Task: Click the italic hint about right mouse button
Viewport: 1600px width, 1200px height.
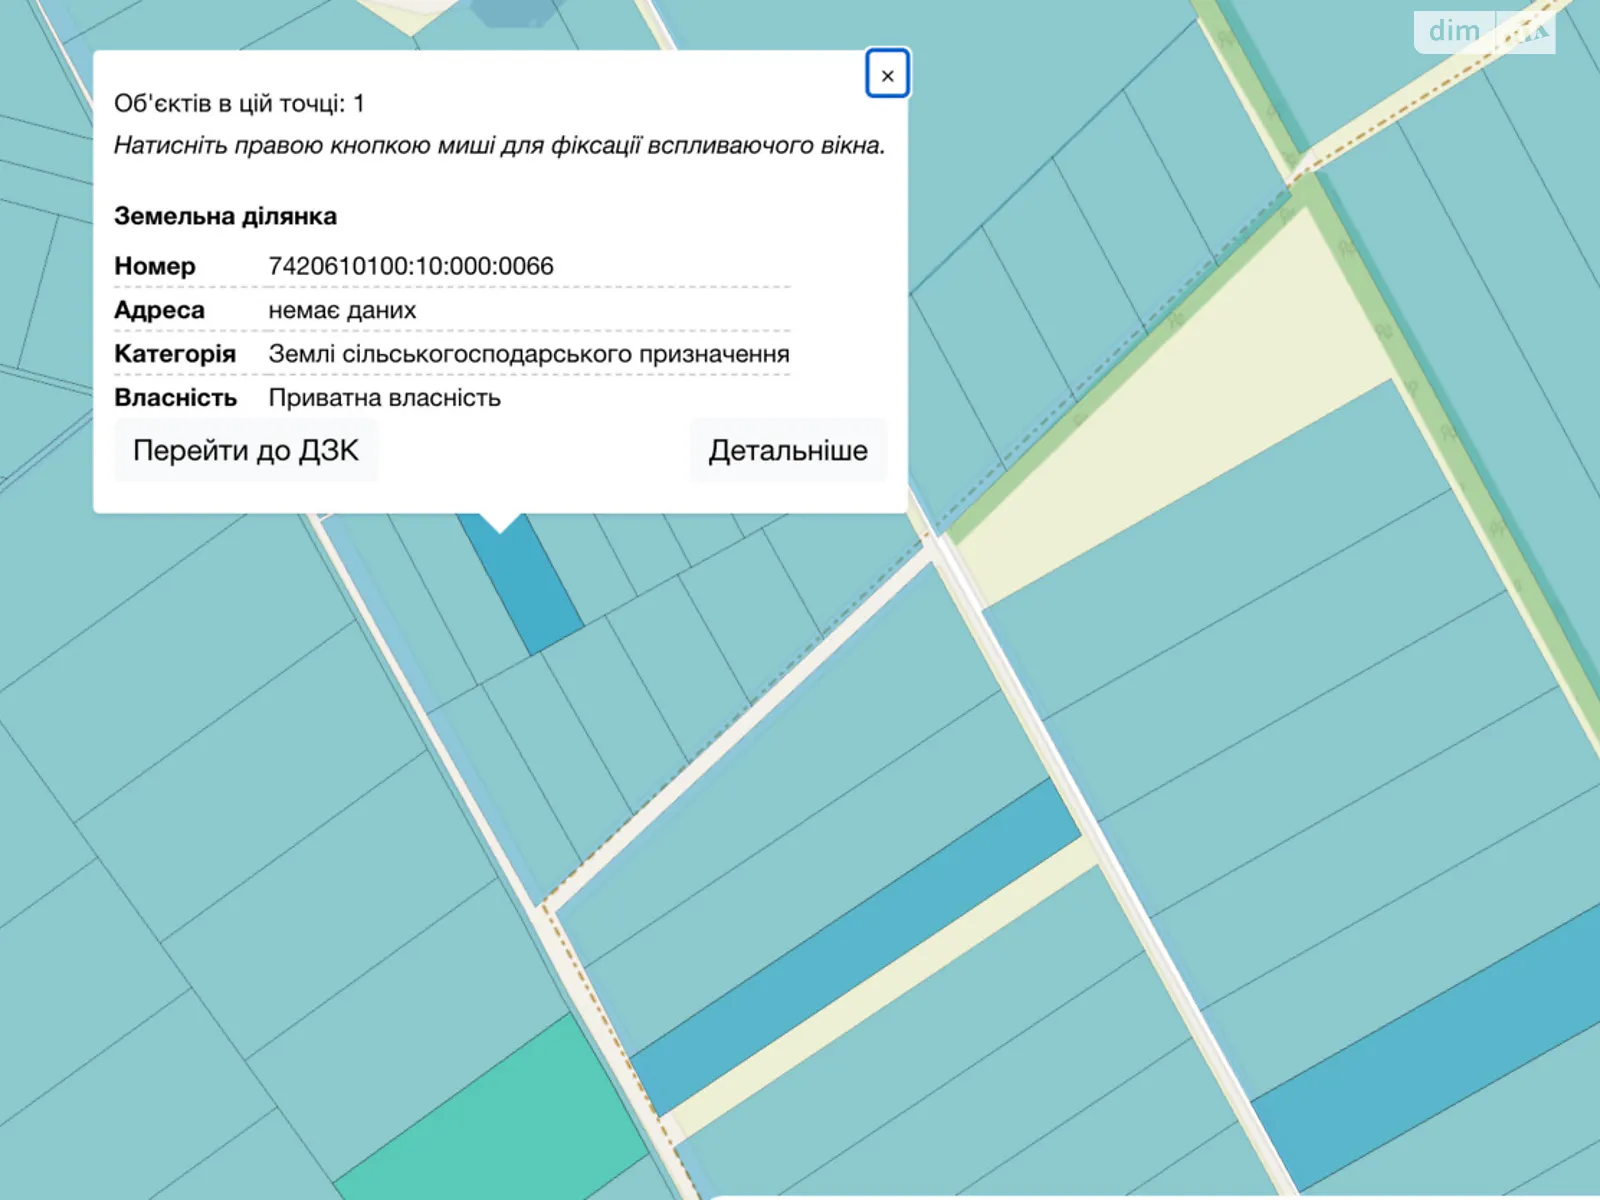Action: click(x=499, y=146)
